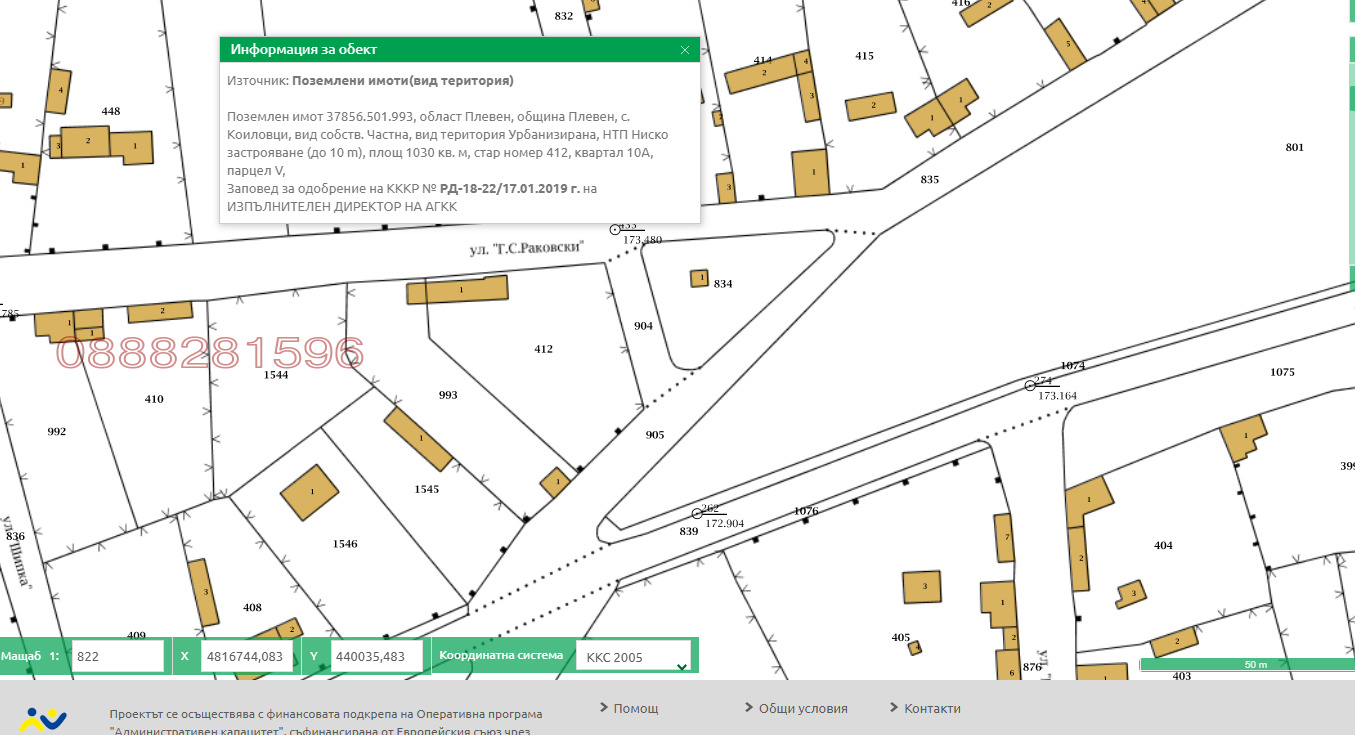
Task: Close the Информация за обект popup
Action: click(685, 50)
